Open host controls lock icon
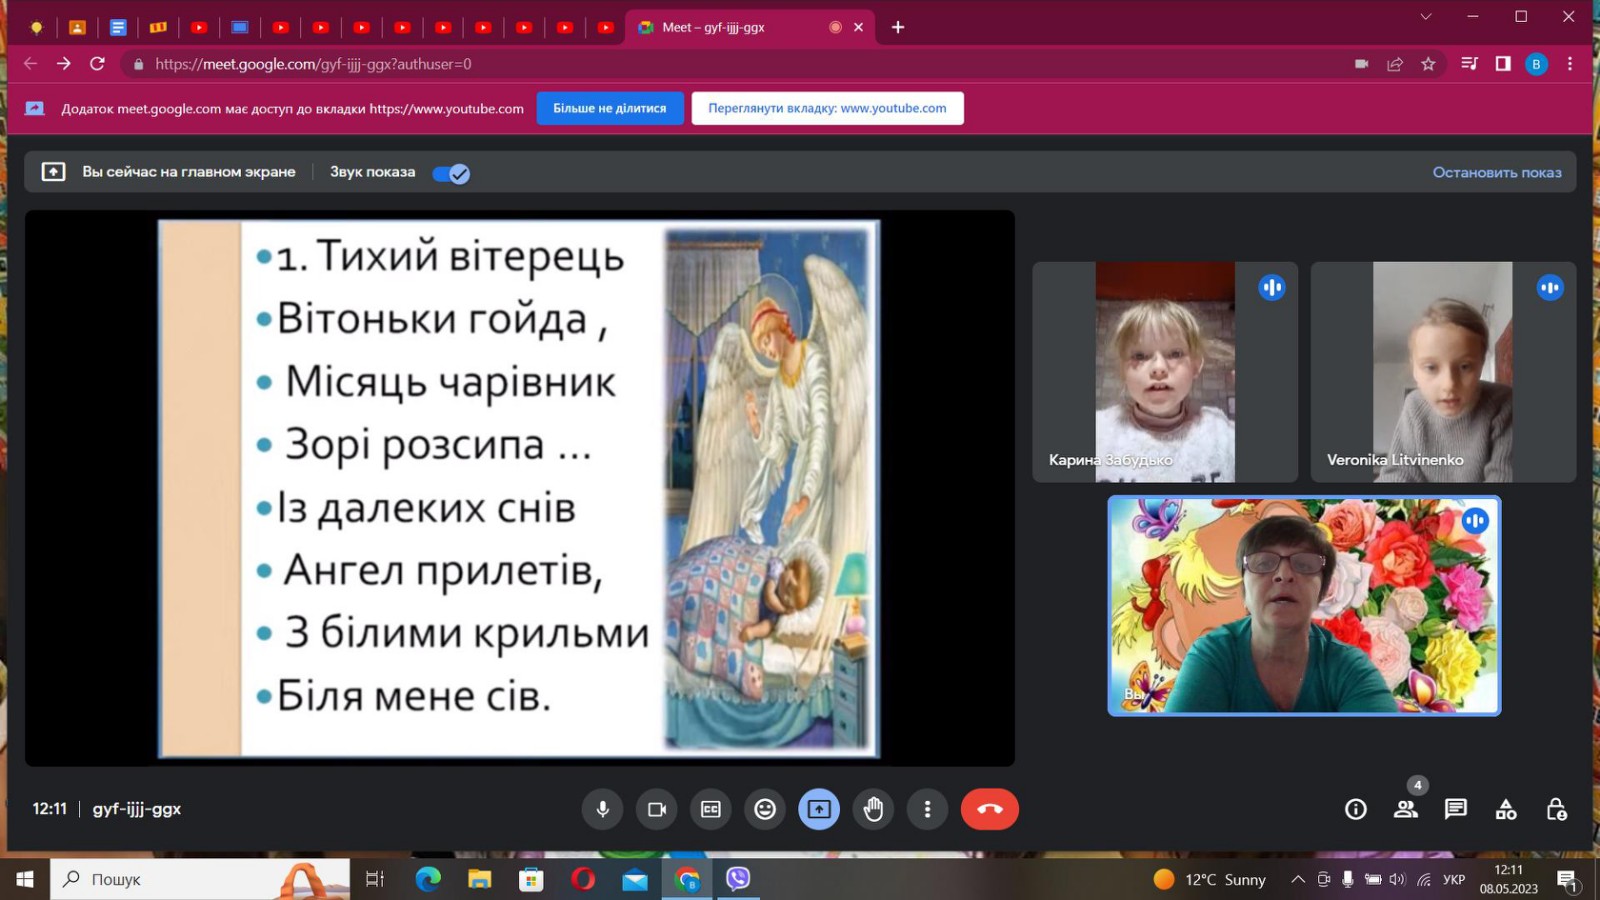 click(1556, 809)
